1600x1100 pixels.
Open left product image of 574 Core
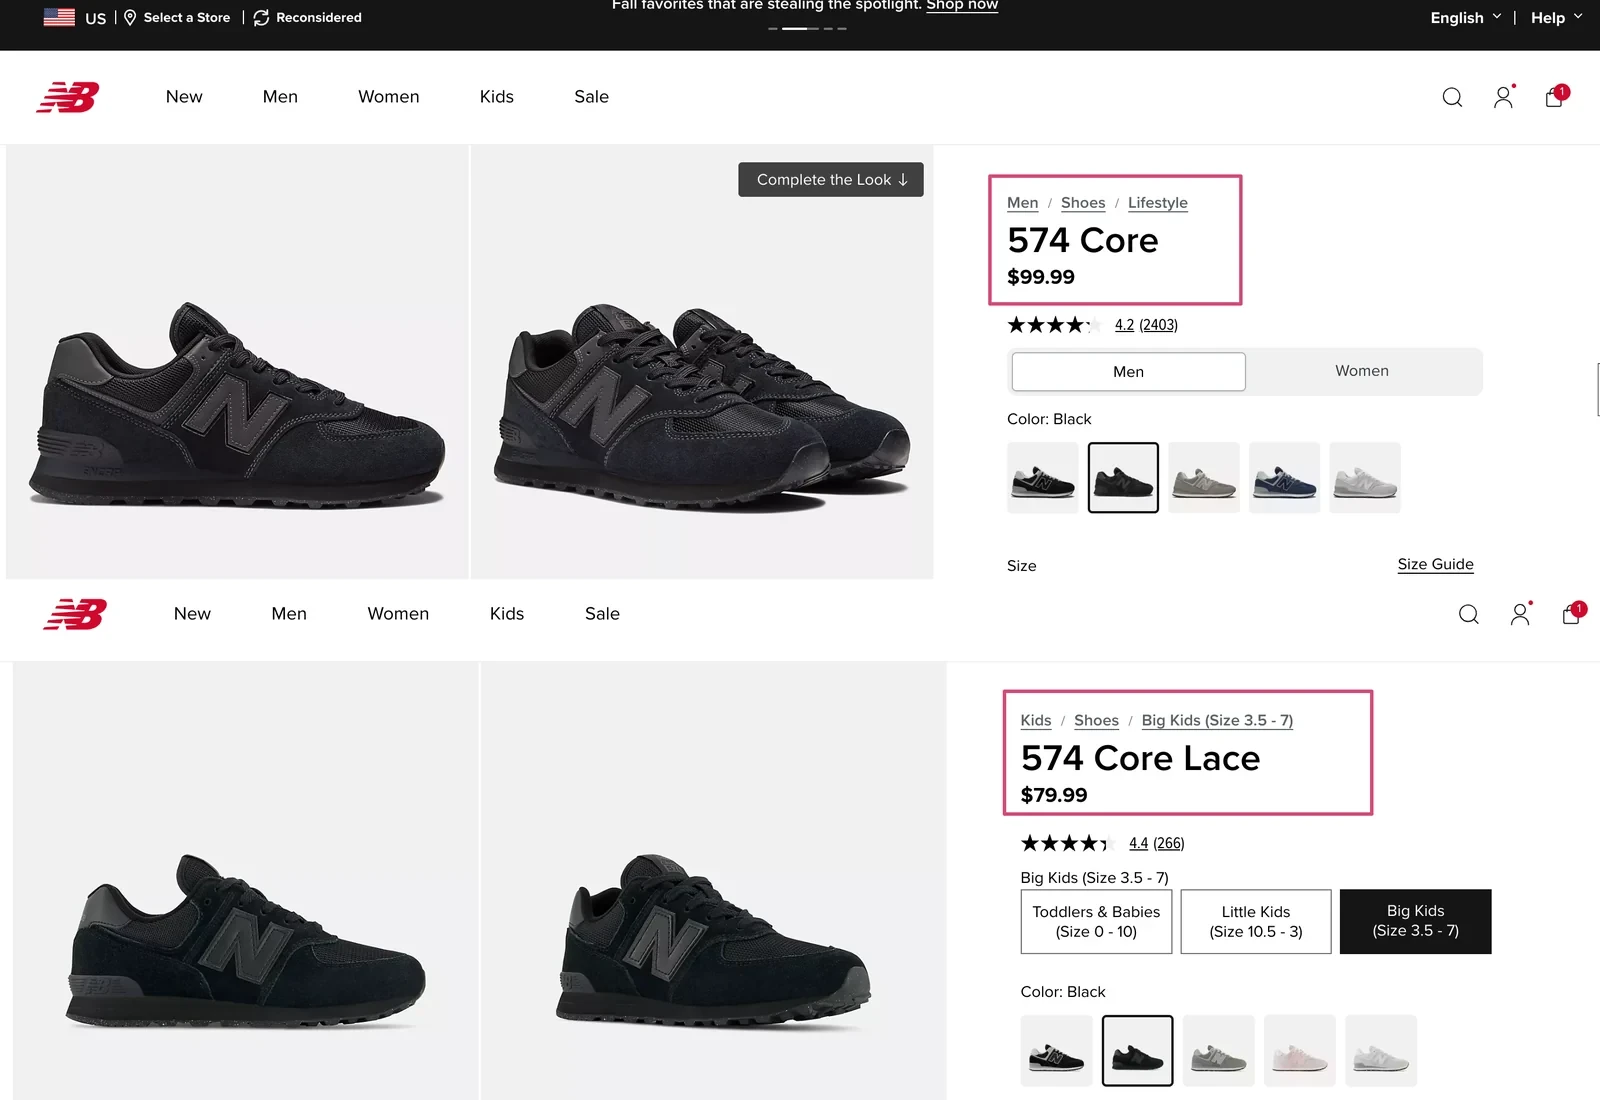[237, 362]
